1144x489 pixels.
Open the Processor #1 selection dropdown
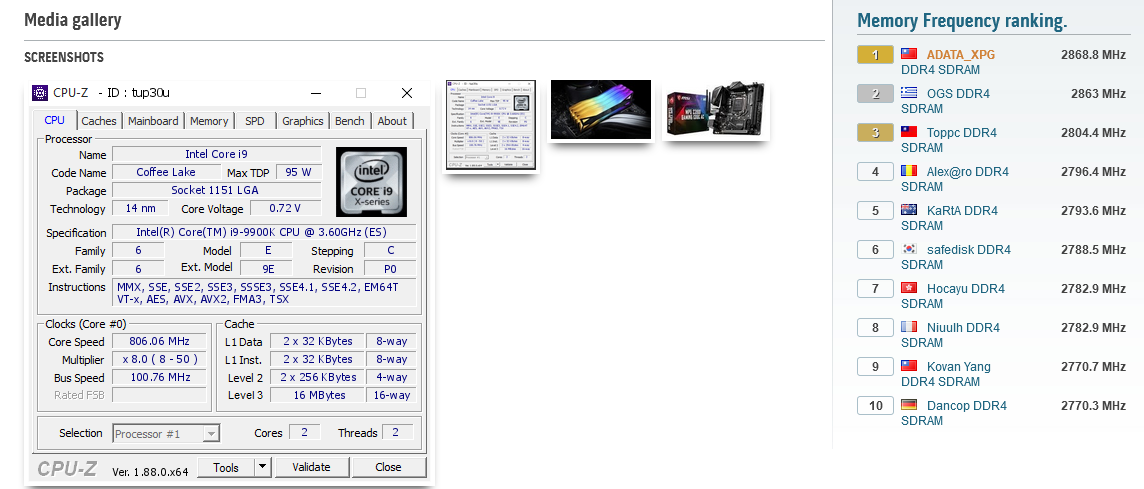(166, 434)
